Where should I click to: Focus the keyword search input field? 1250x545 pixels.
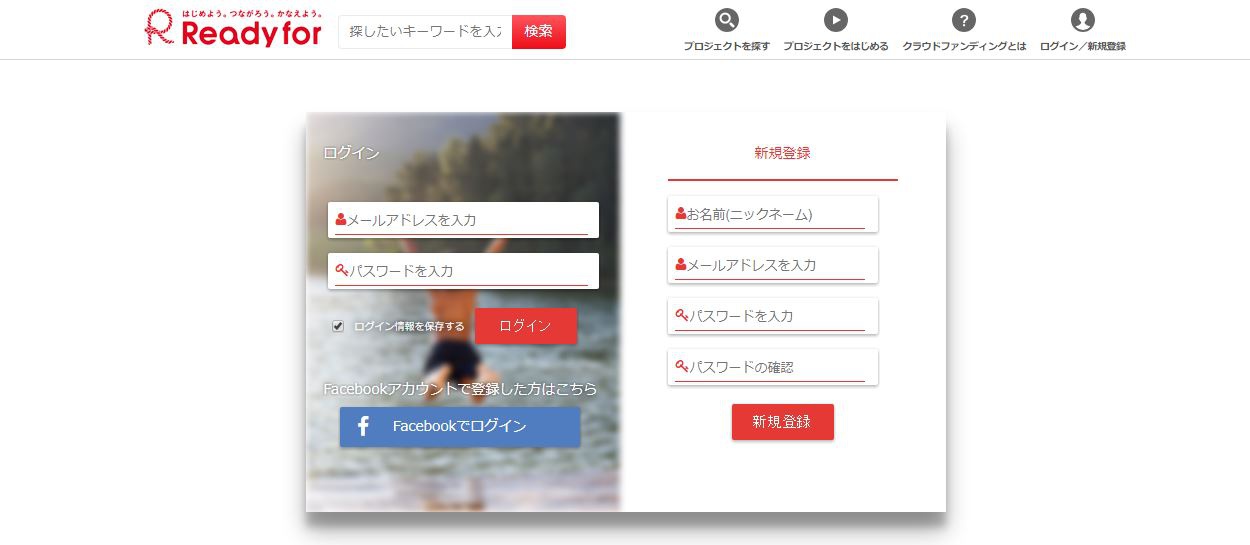(425, 32)
